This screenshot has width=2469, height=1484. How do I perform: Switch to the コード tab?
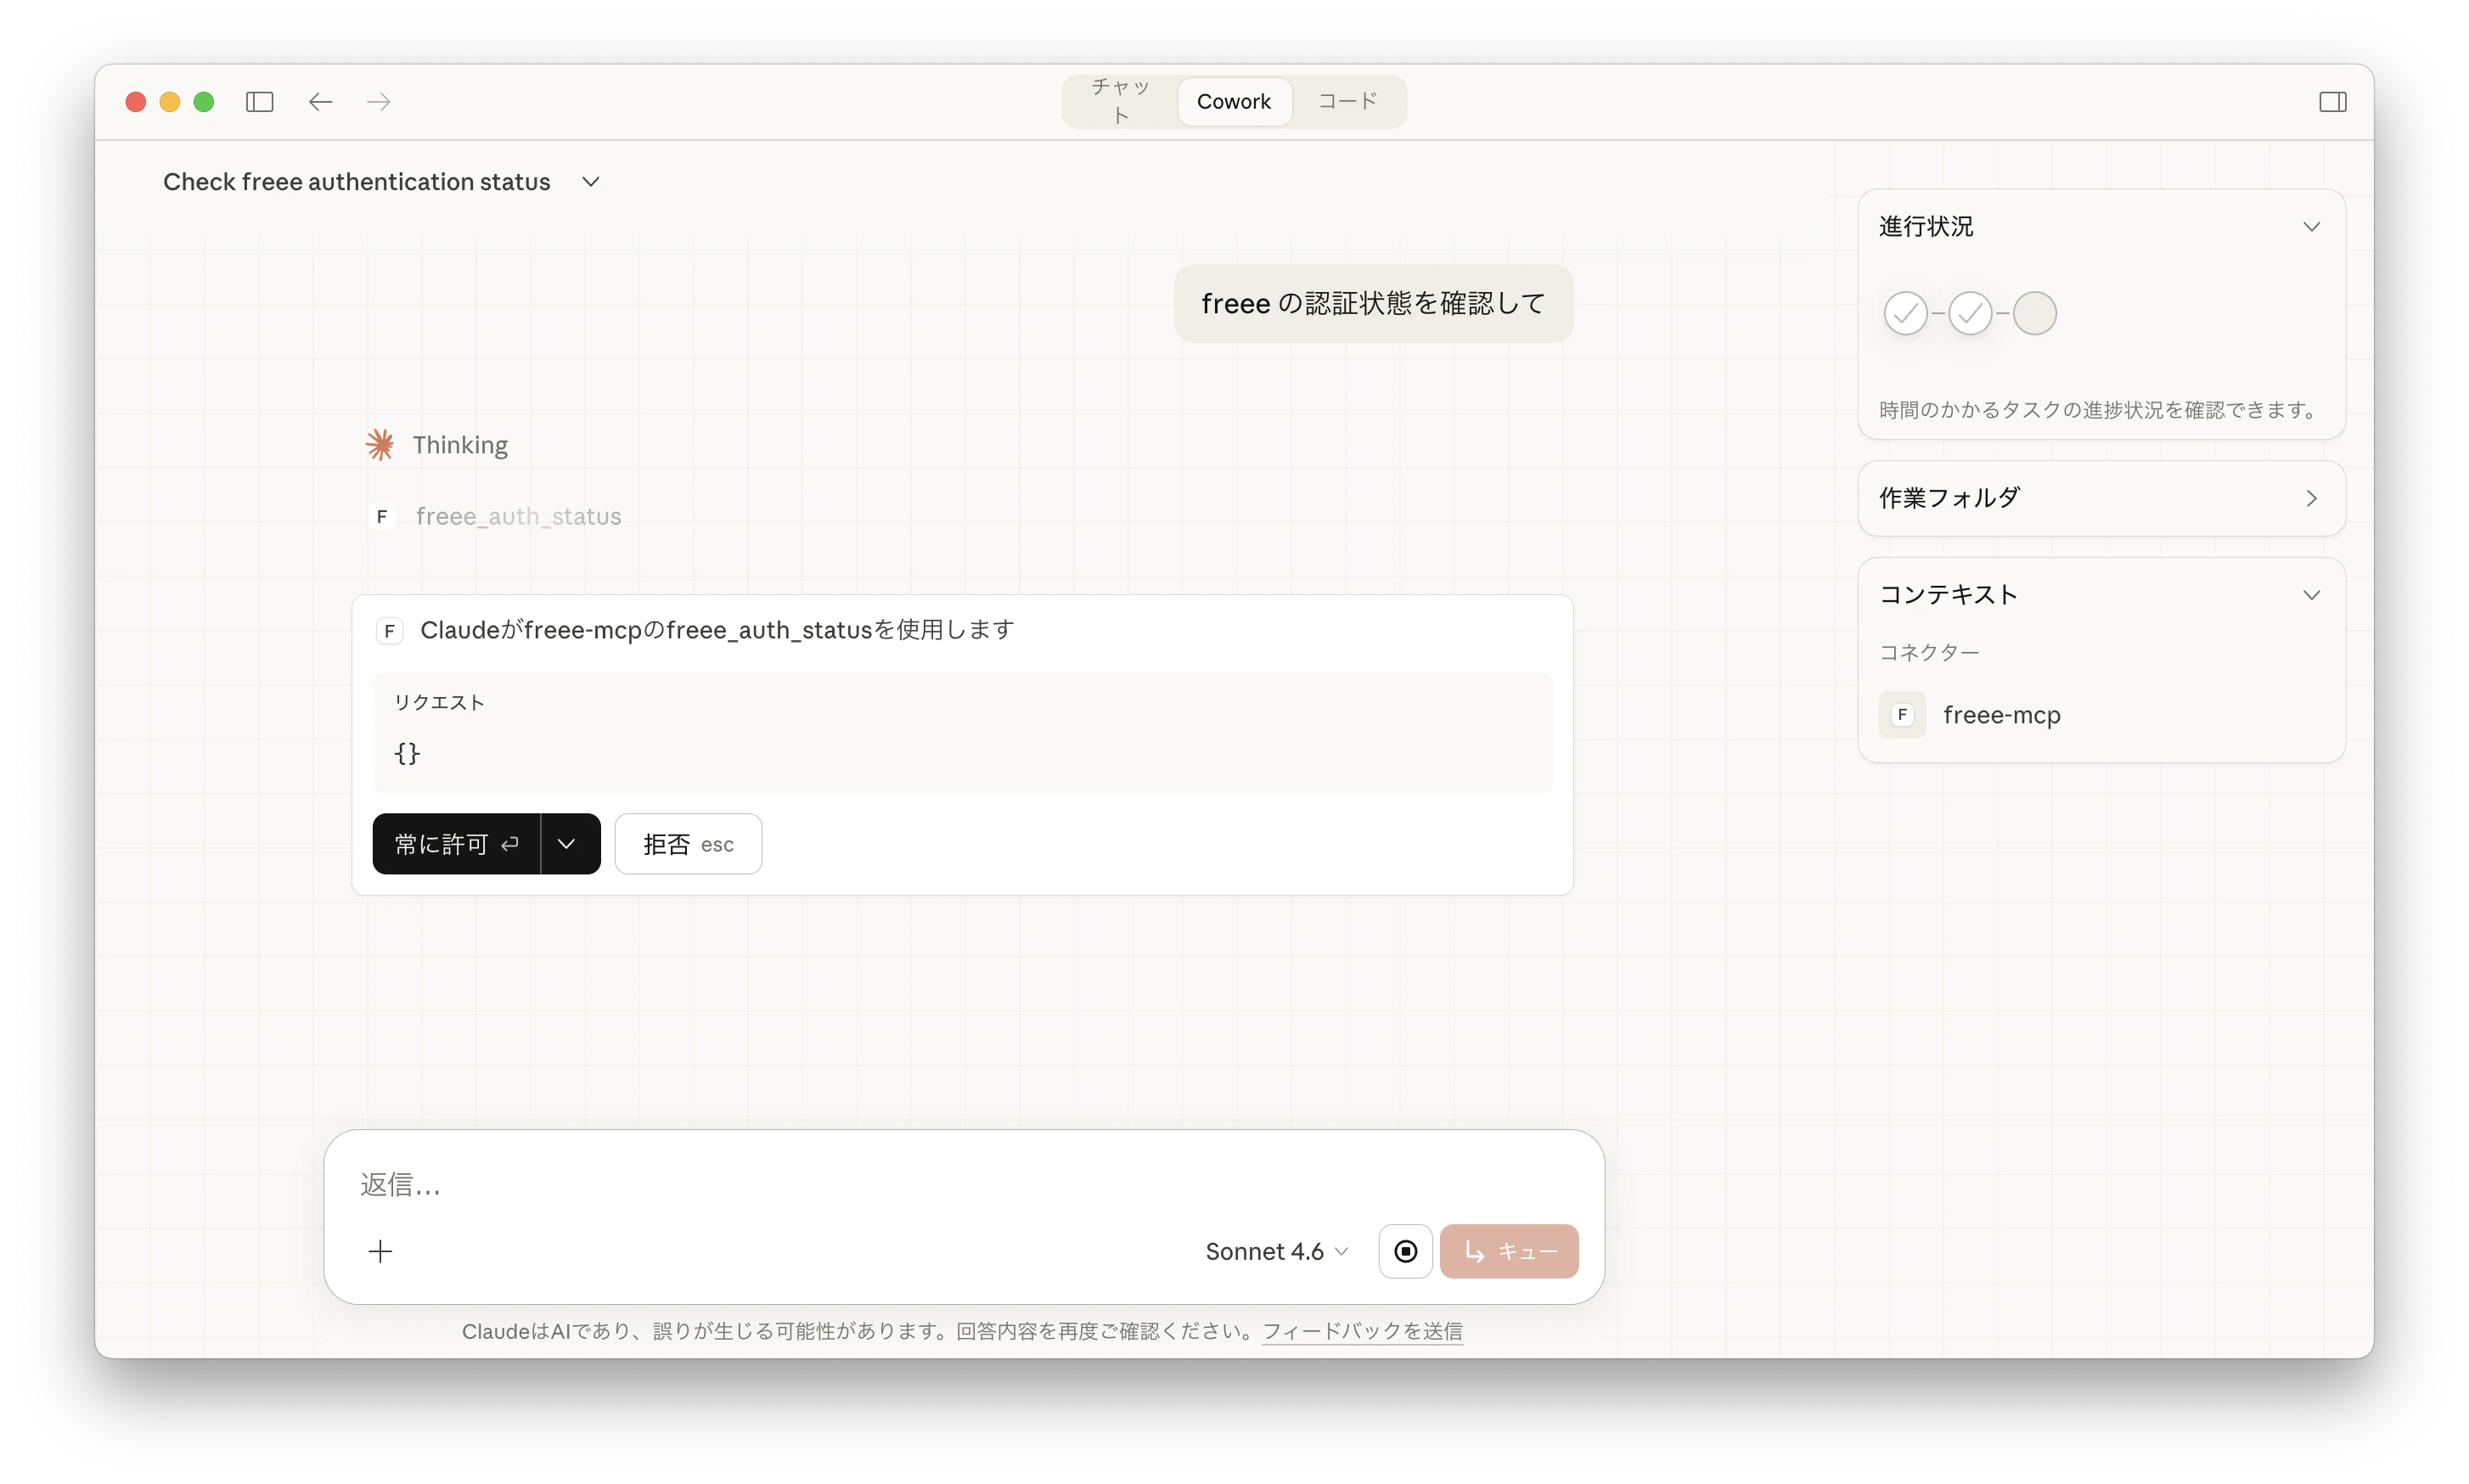tap(1347, 101)
